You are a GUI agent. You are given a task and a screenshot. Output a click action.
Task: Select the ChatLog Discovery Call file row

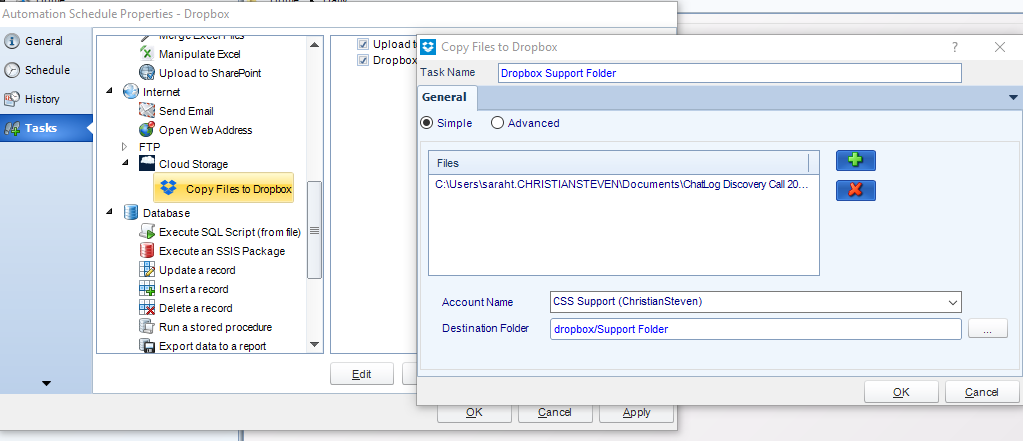tap(623, 185)
